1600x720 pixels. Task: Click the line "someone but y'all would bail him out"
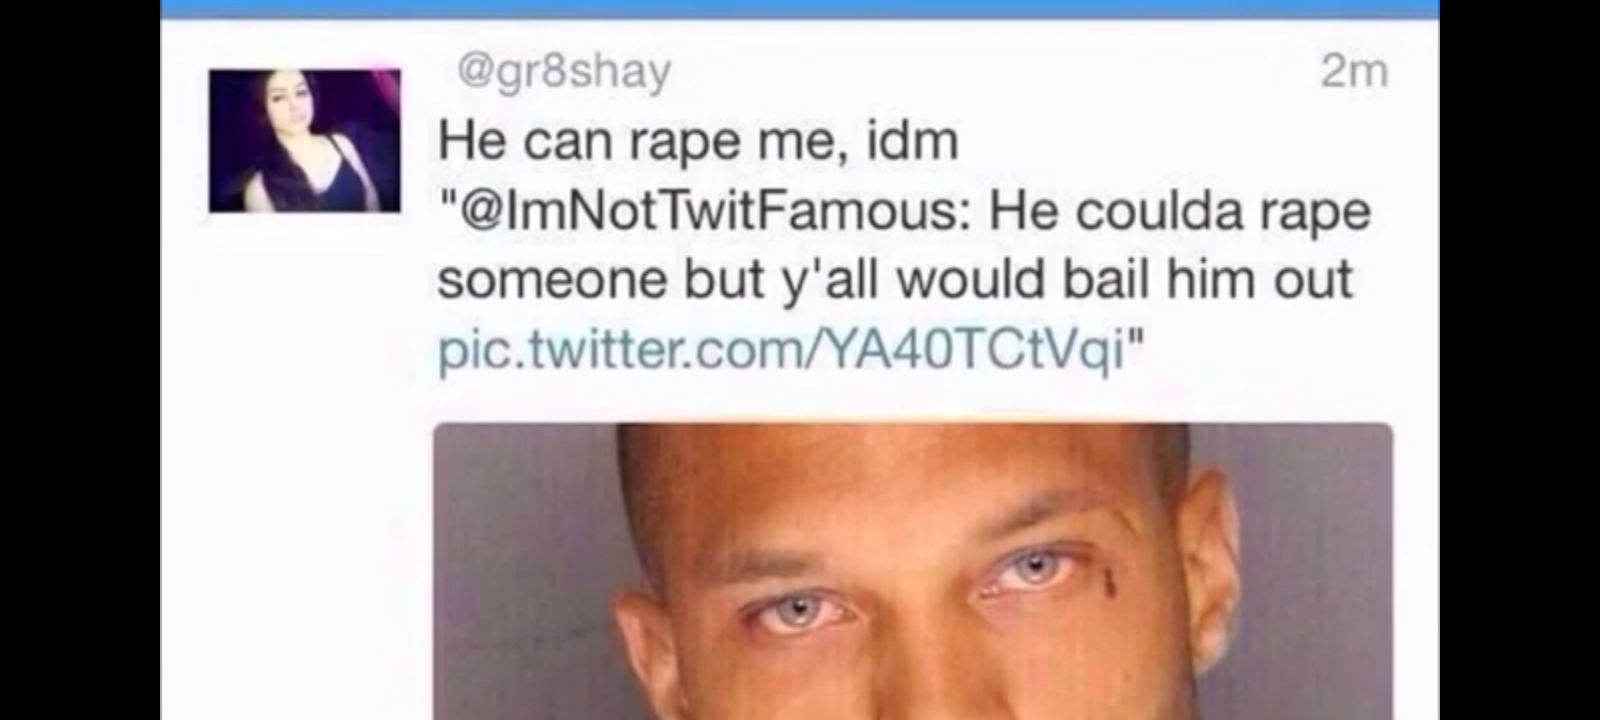click(x=895, y=279)
